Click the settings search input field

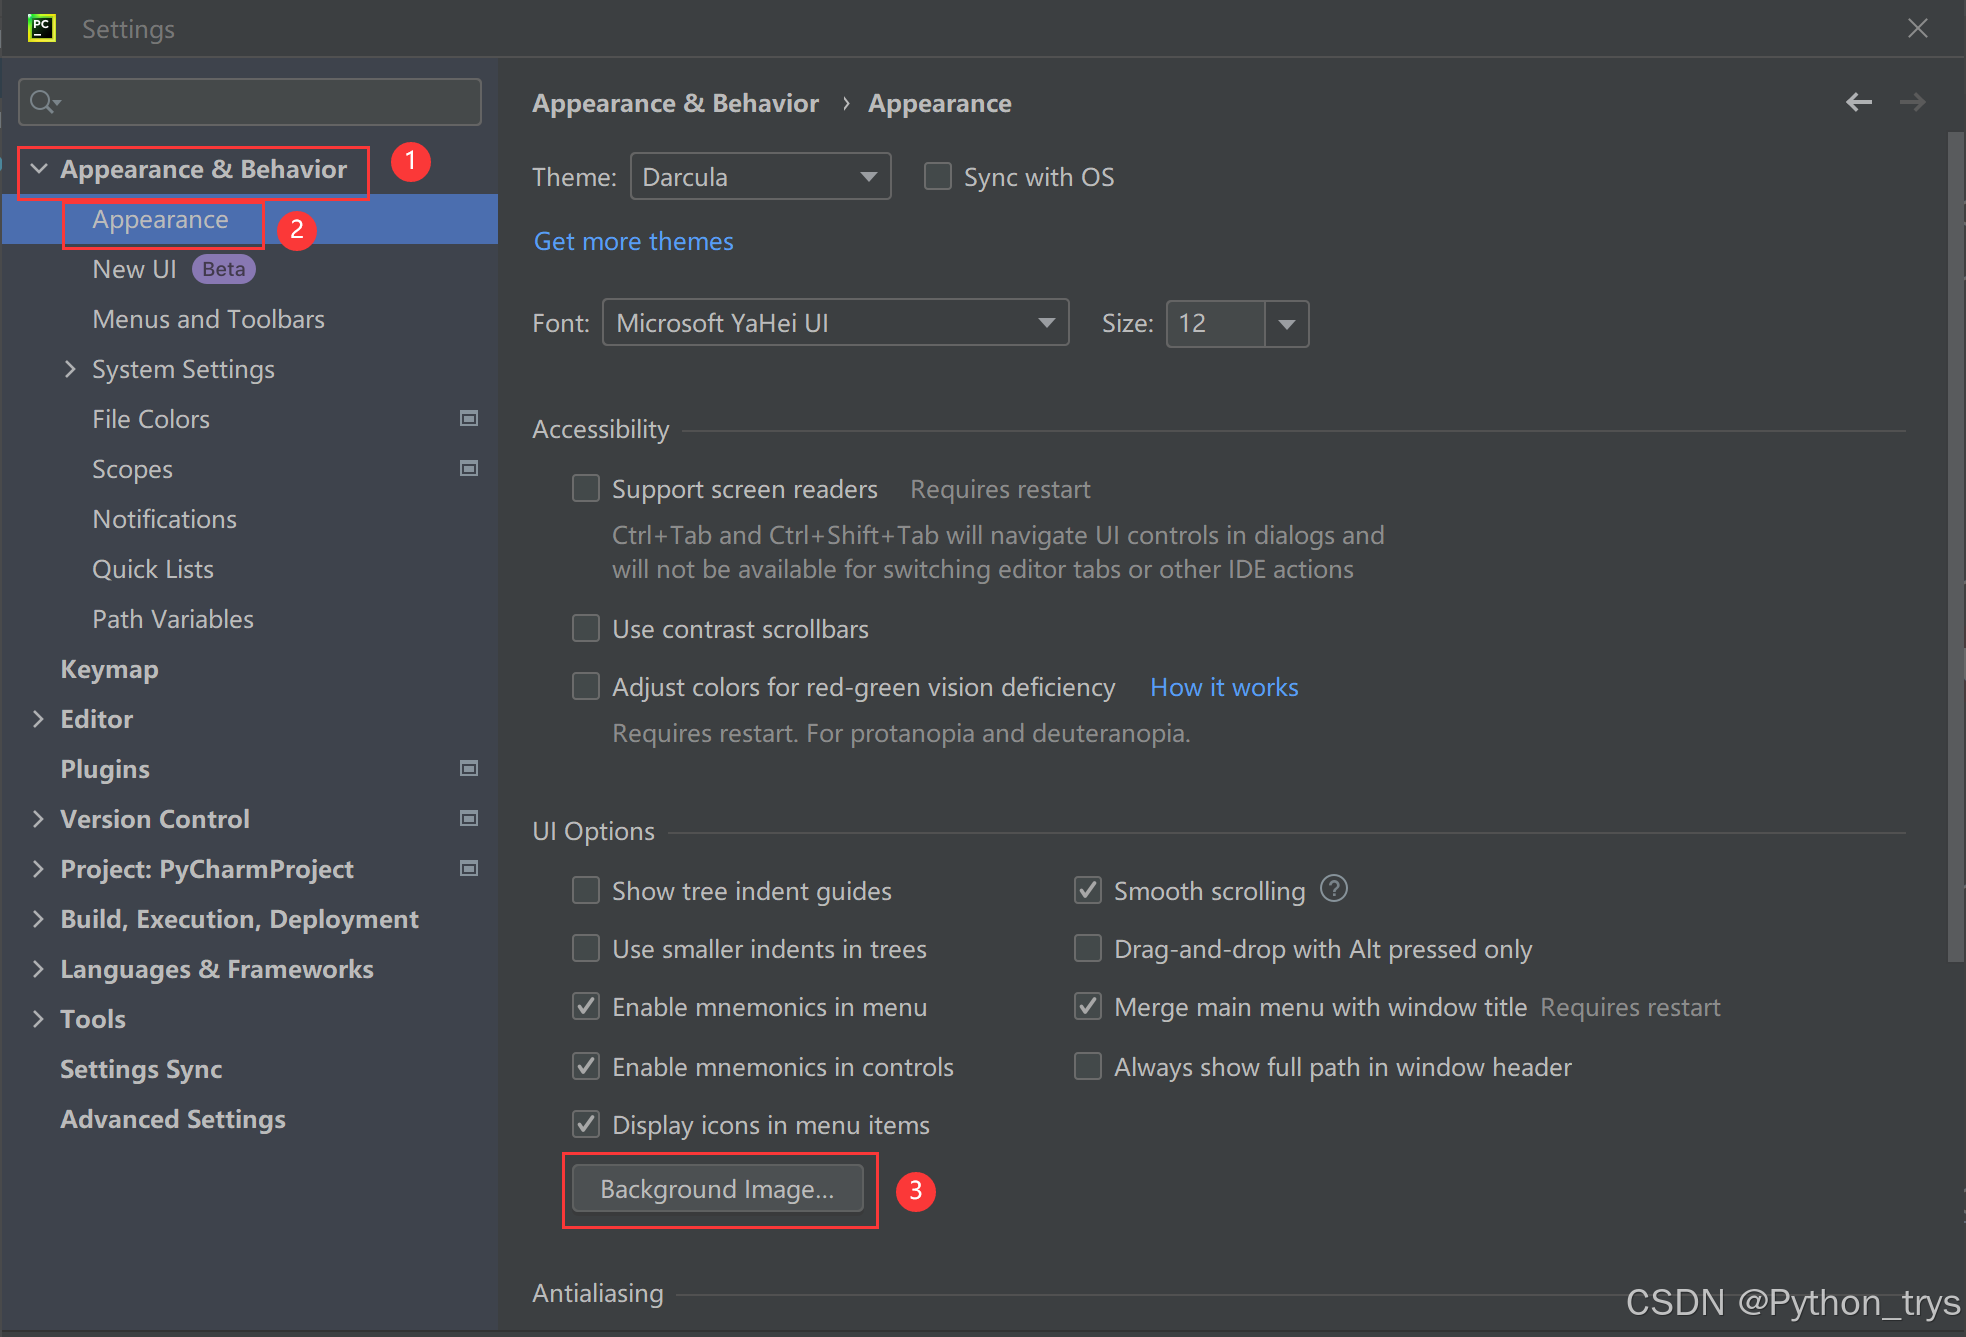(x=265, y=102)
